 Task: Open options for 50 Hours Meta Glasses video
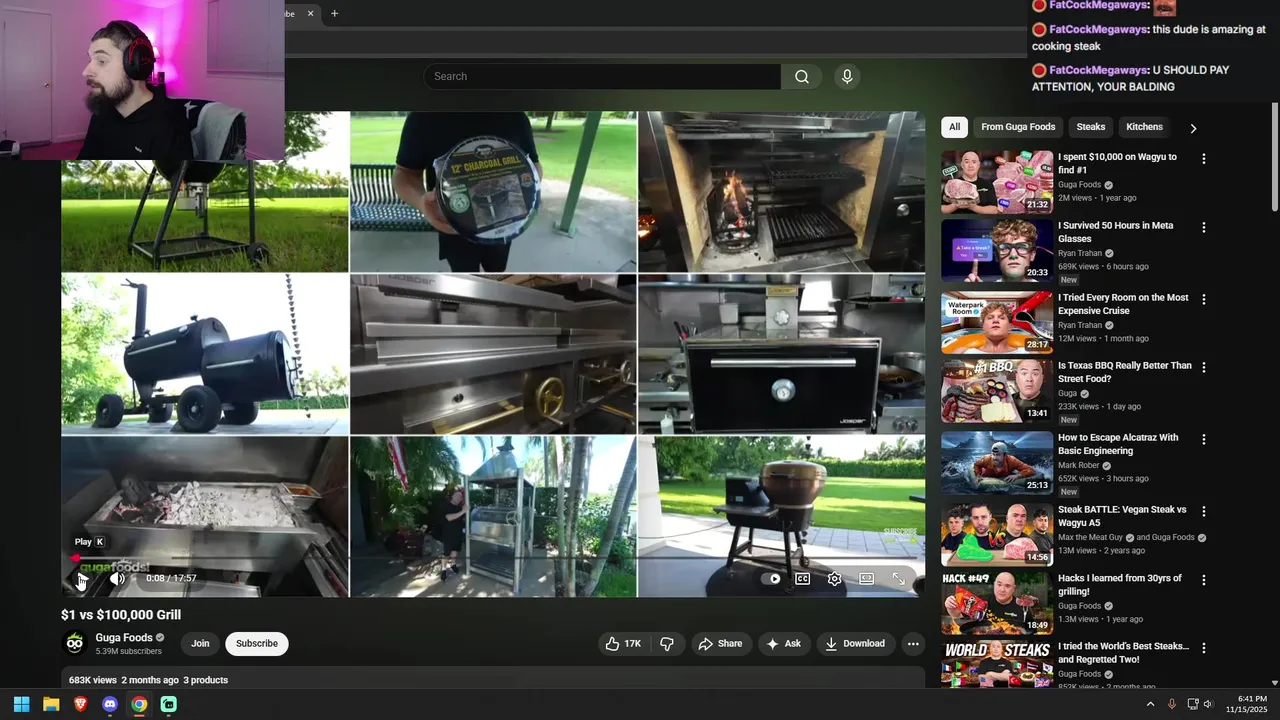pyautogui.click(x=1204, y=228)
